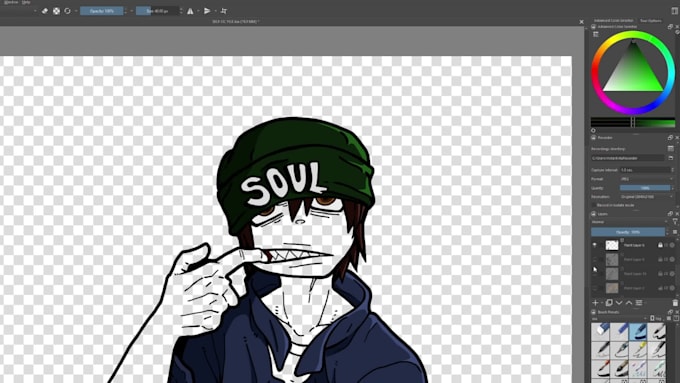Toggle lock on the top paint layer
This screenshot has height=383, width=680.
pyautogui.click(x=660, y=246)
